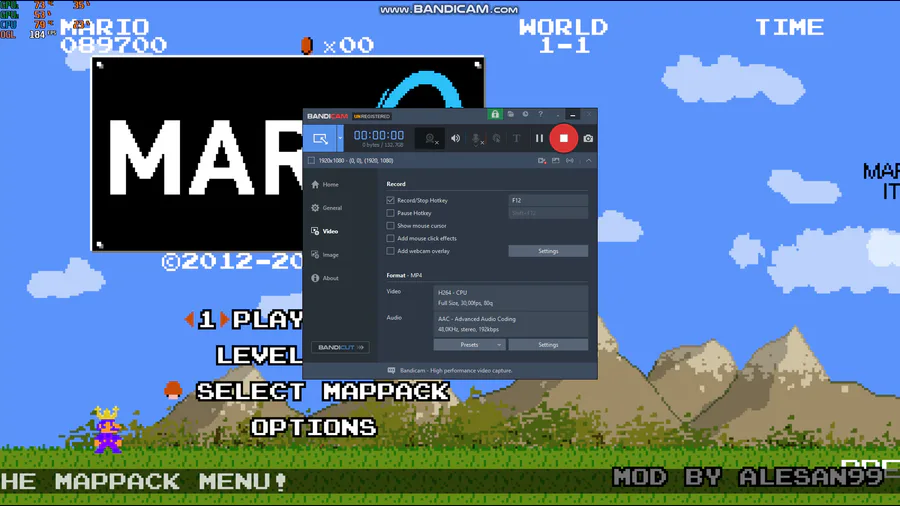Click the chat bubble icon in footer
This screenshot has width=900, height=506.
(391, 371)
